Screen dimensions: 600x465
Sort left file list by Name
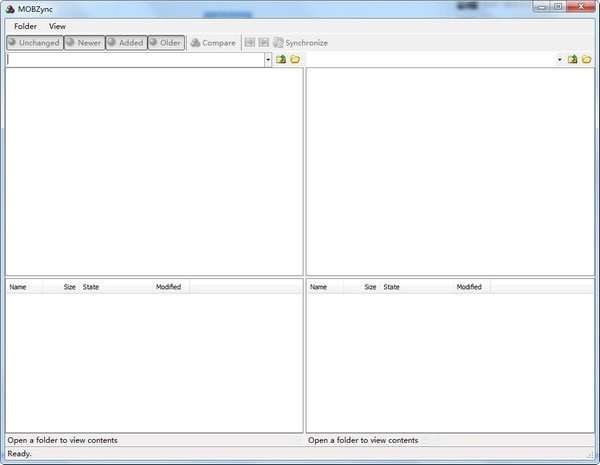(24, 287)
